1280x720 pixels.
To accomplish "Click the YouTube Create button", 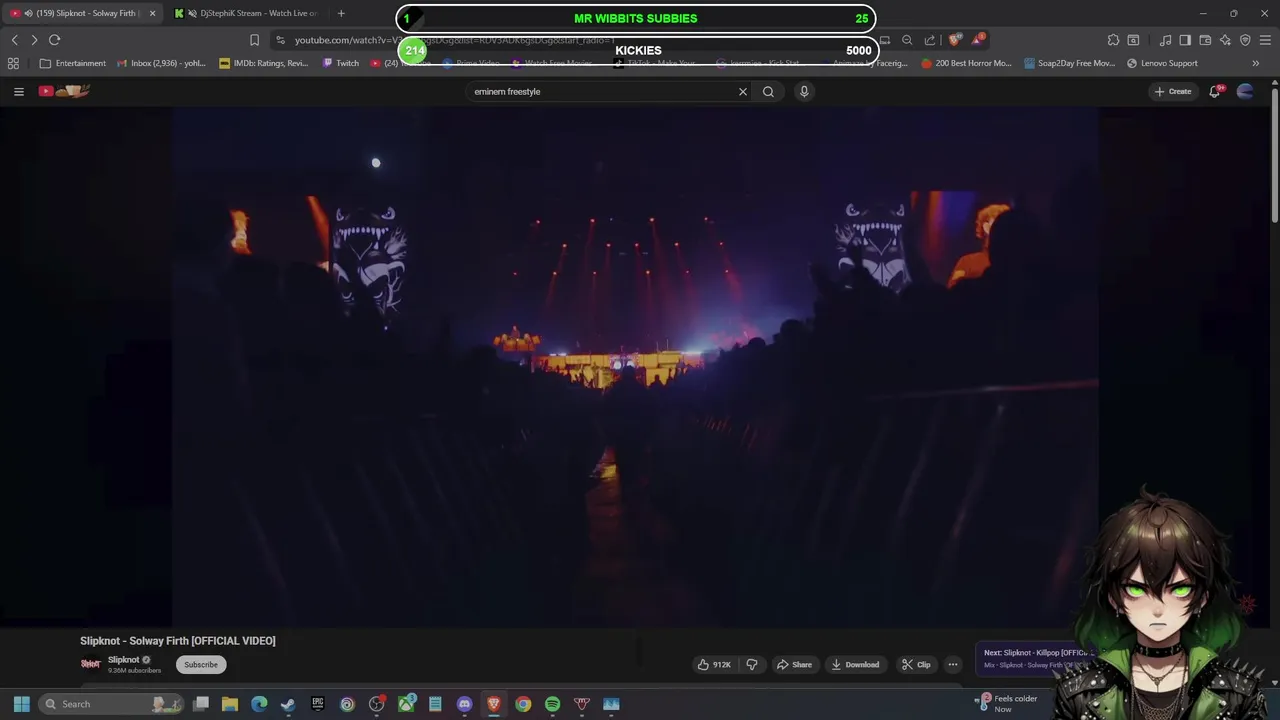I will pos(1173,91).
